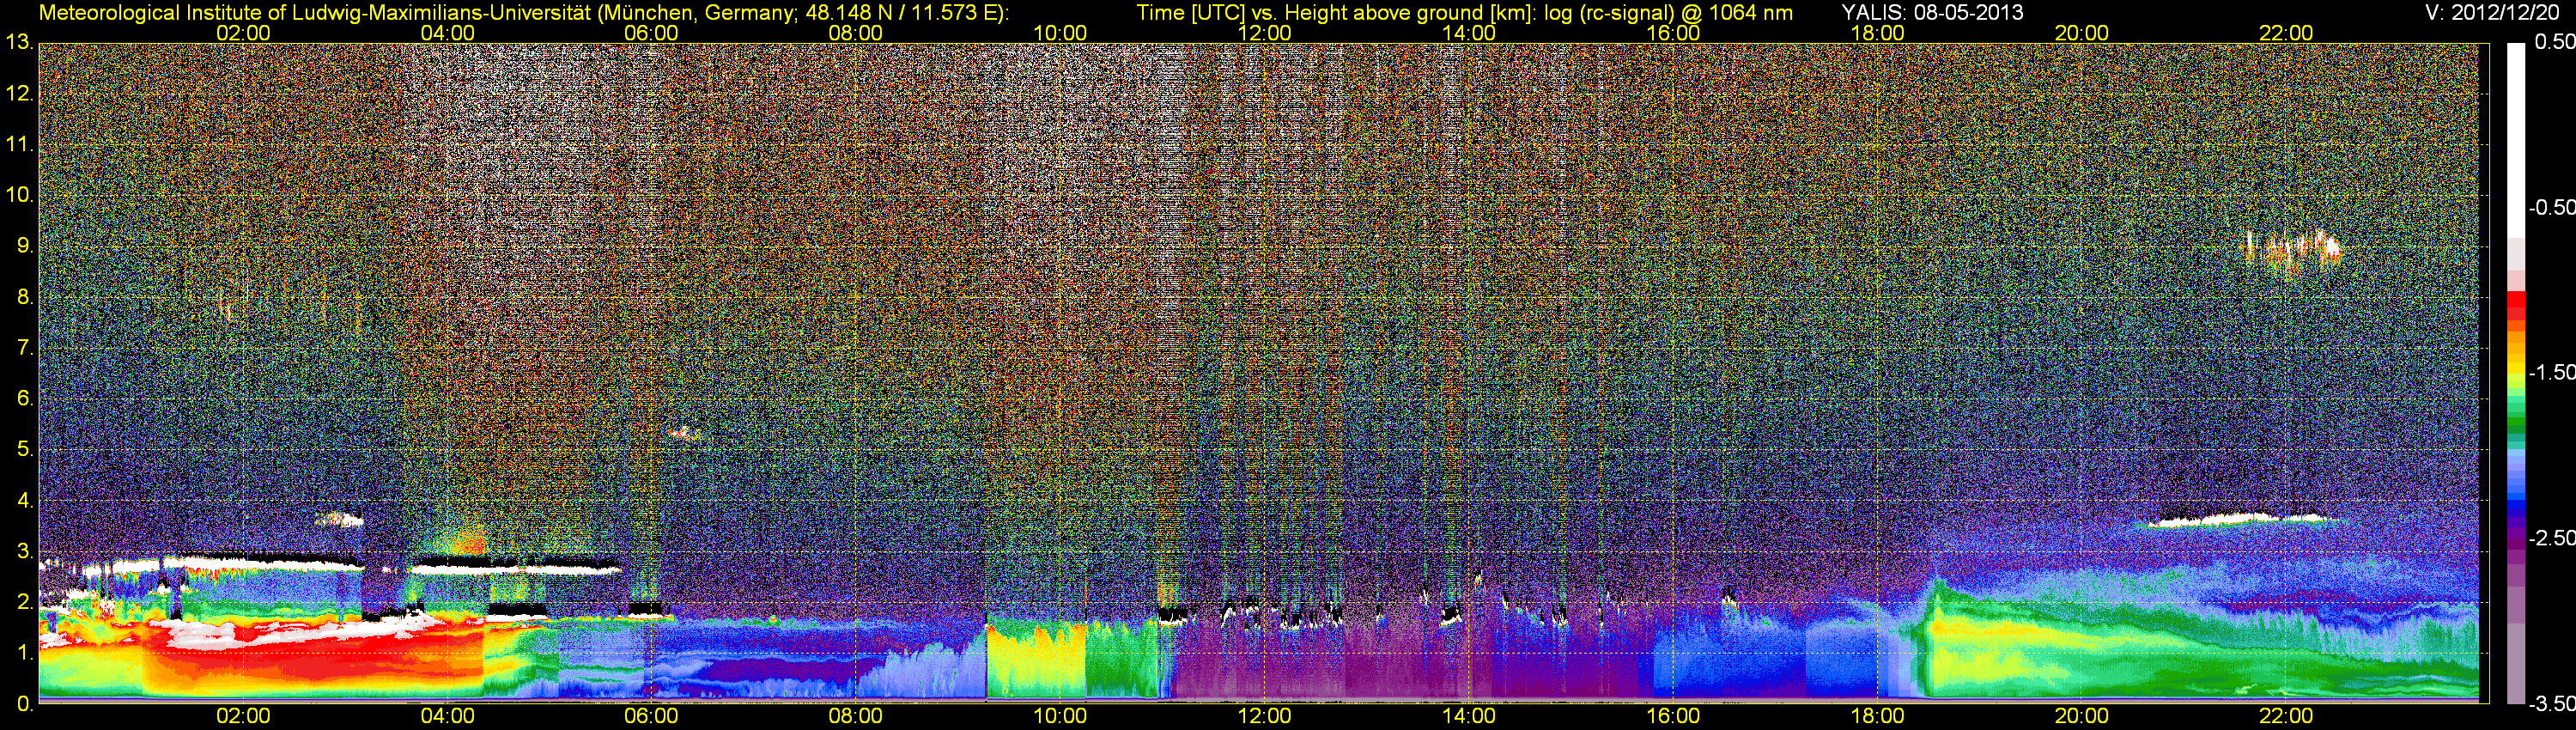Click the 12:00 label on bottom time axis

pyautogui.click(x=1264, y=716)
